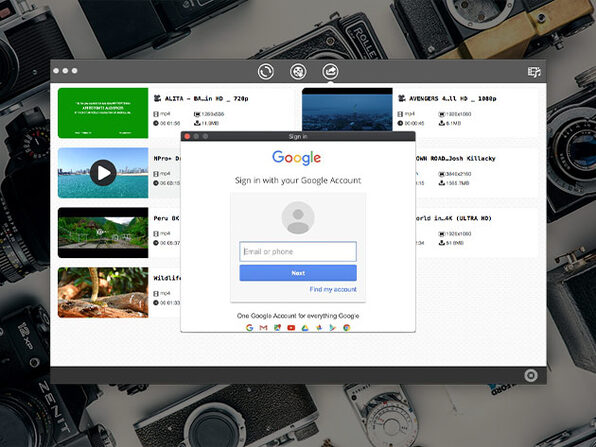The width and height of the screenshot is (596, 447).
Task: Click the Google Drive icon in footer
Action: click(x=305, y=328)
